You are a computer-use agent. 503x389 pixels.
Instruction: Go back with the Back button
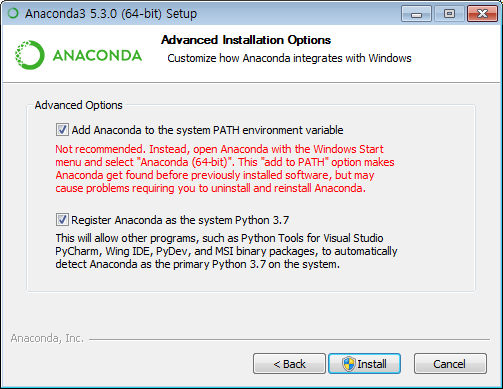tap(289, 364)
